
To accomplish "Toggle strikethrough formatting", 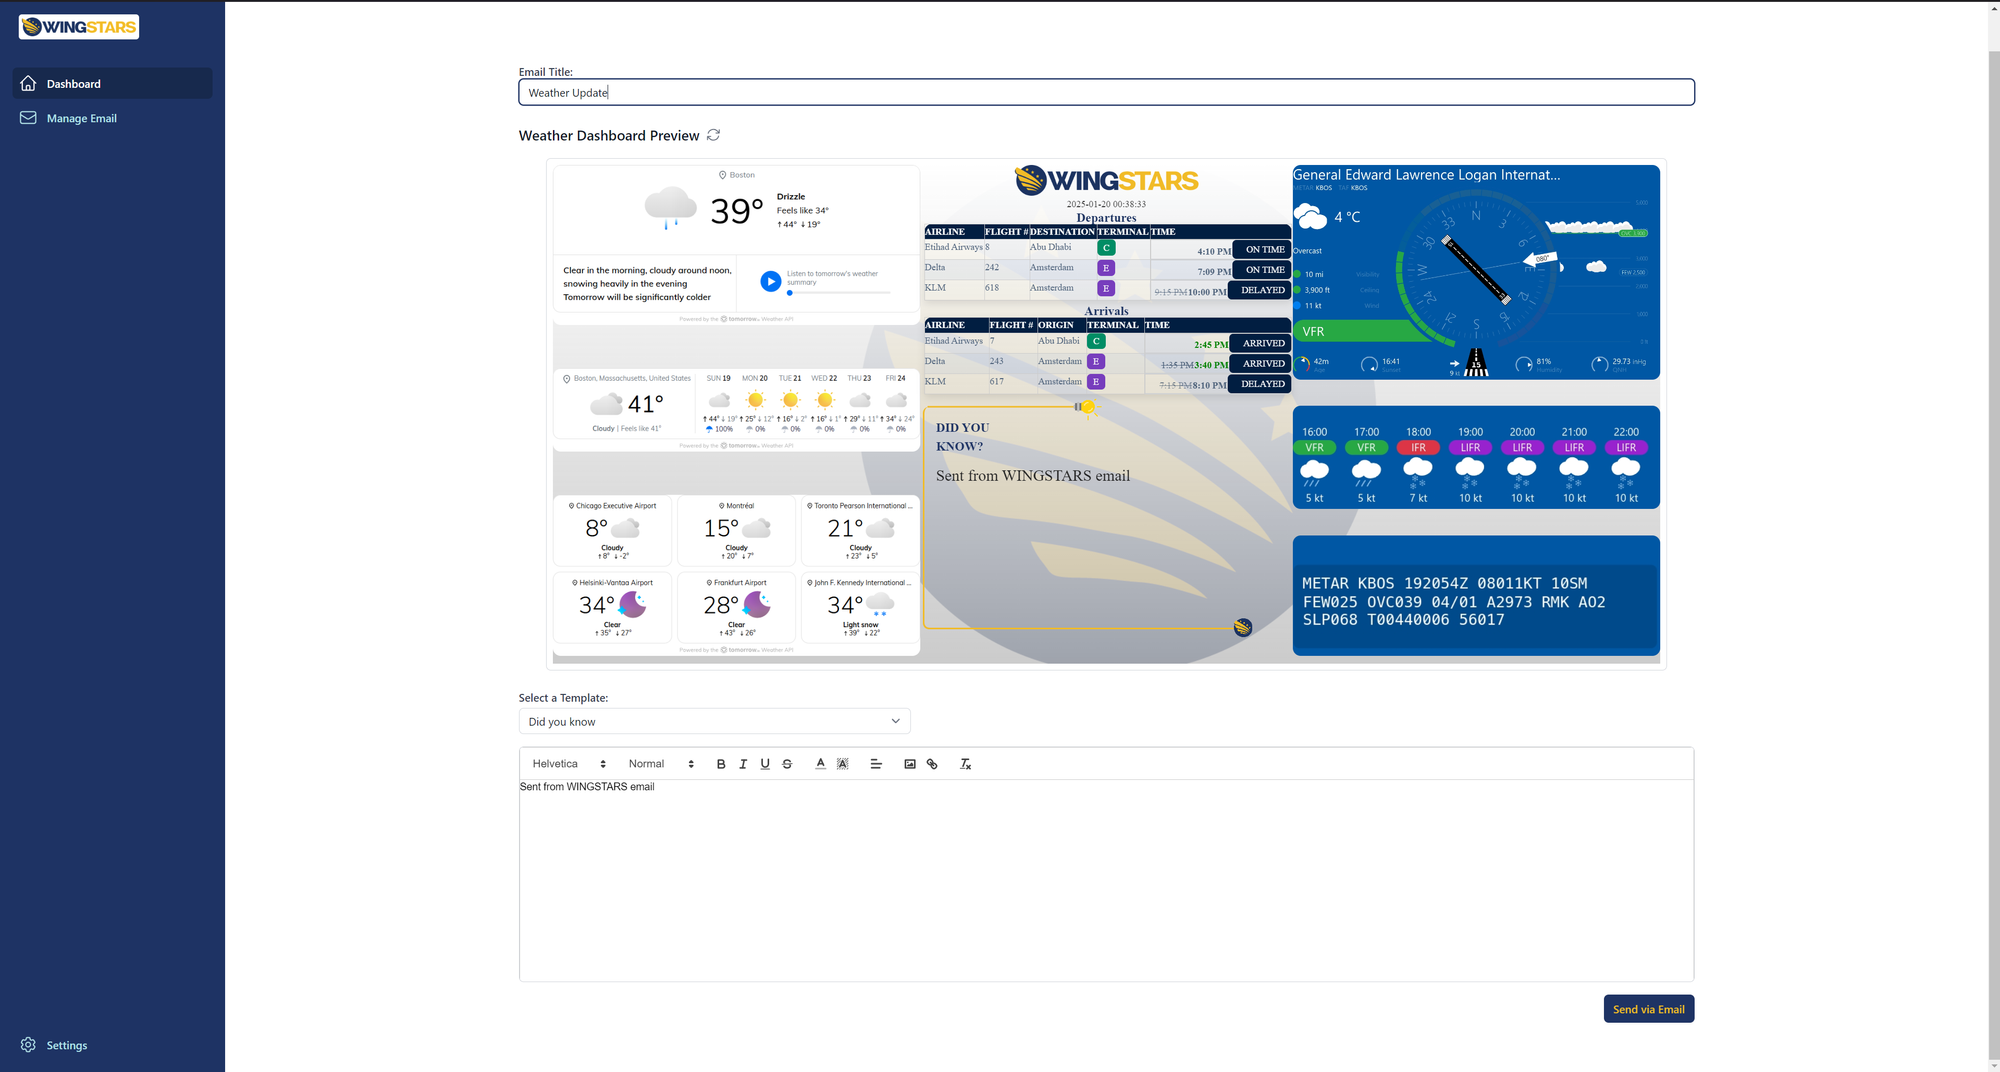I will pyautogui.click(x=787, y=764).
